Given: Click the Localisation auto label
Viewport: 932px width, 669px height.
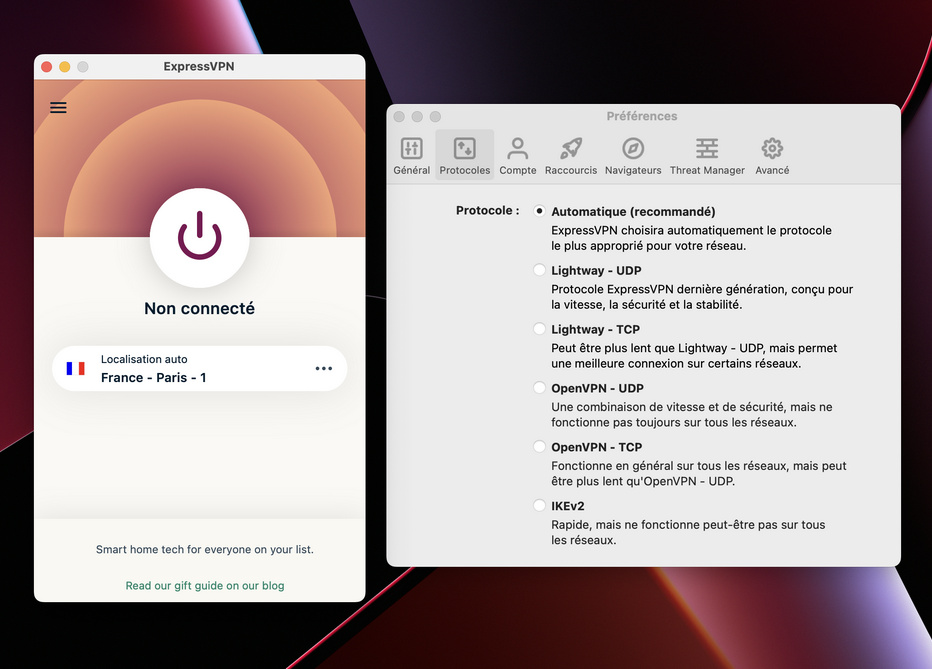Looking at the screenshot, I should pyautogui.click(x=144, y=359).
